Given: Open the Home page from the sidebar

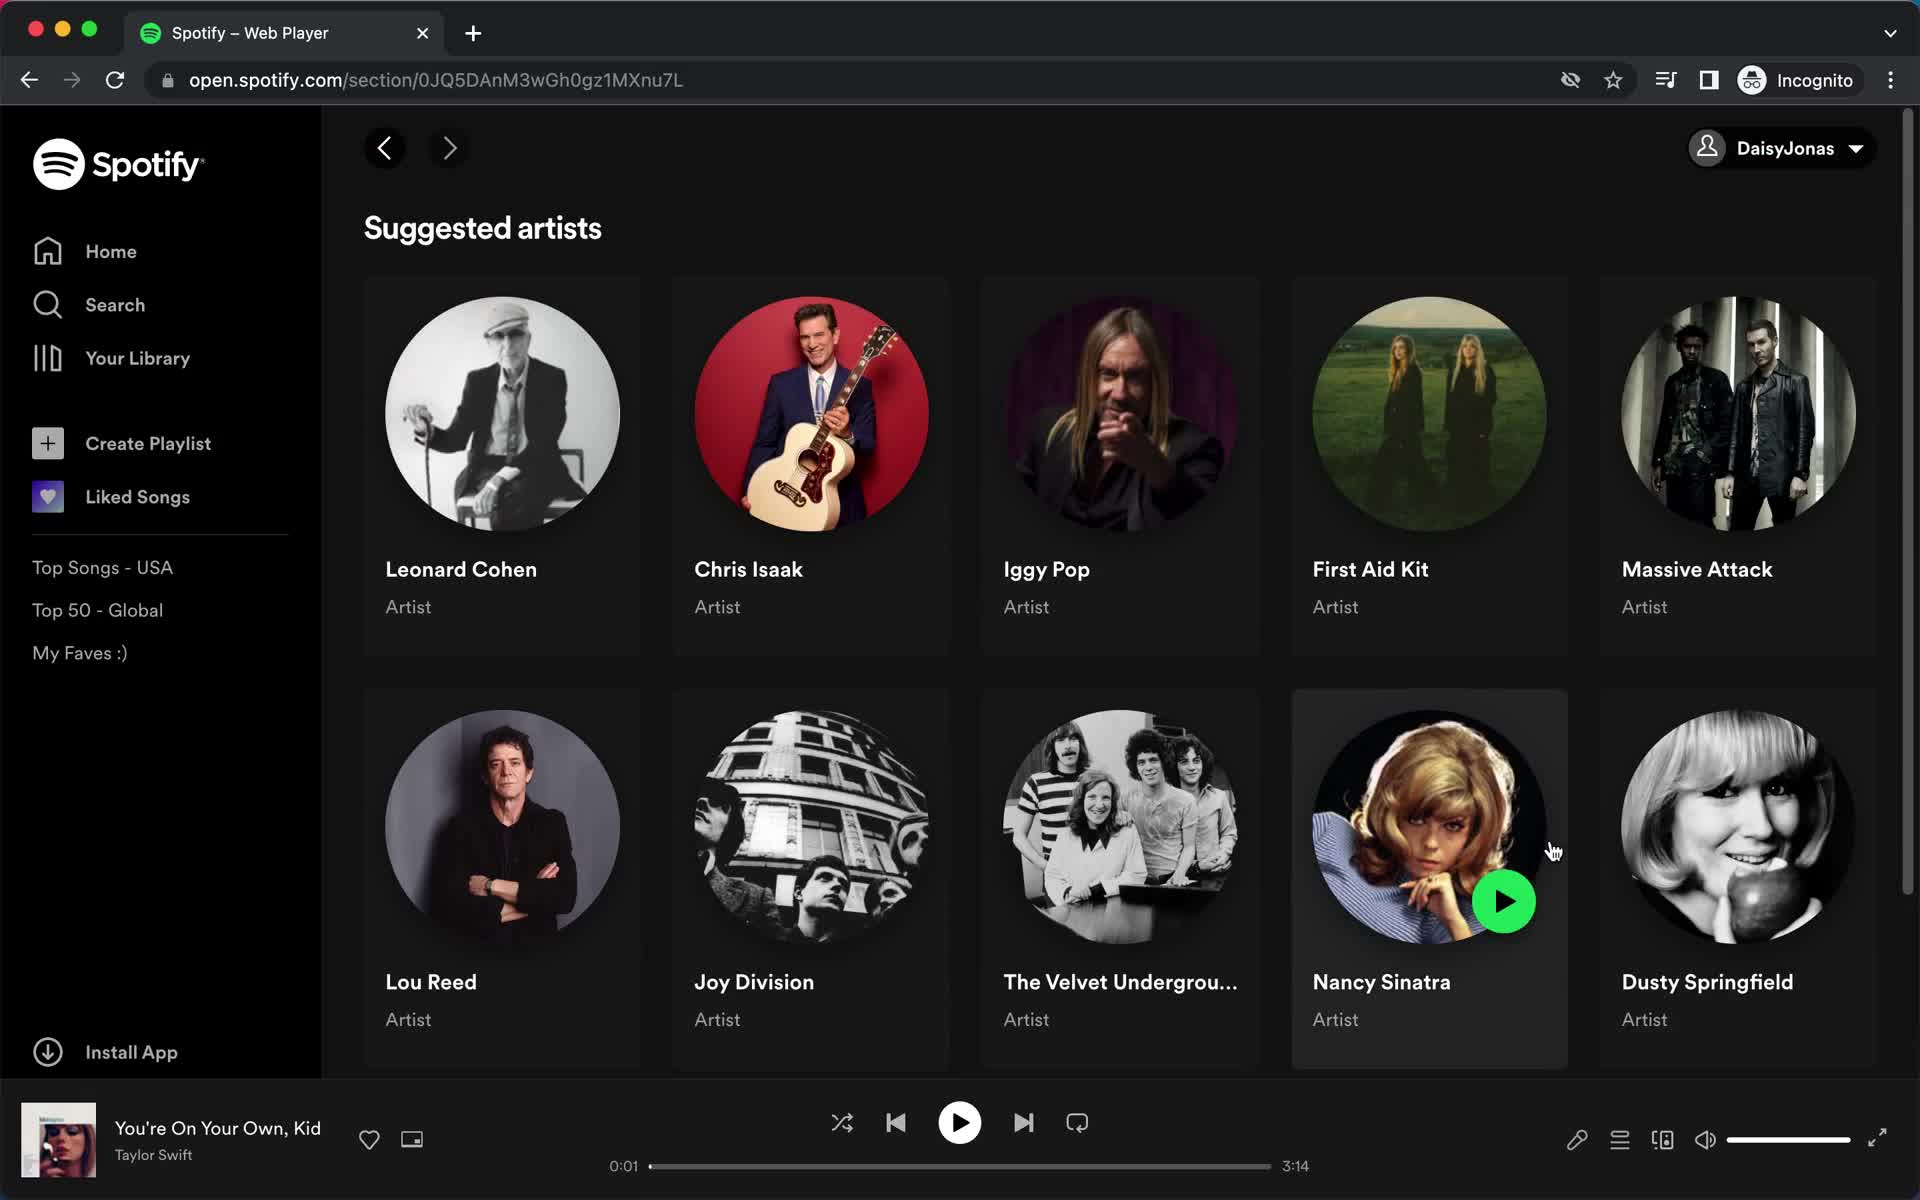Looking at the screenshot, I should click(x=85, y=251).
